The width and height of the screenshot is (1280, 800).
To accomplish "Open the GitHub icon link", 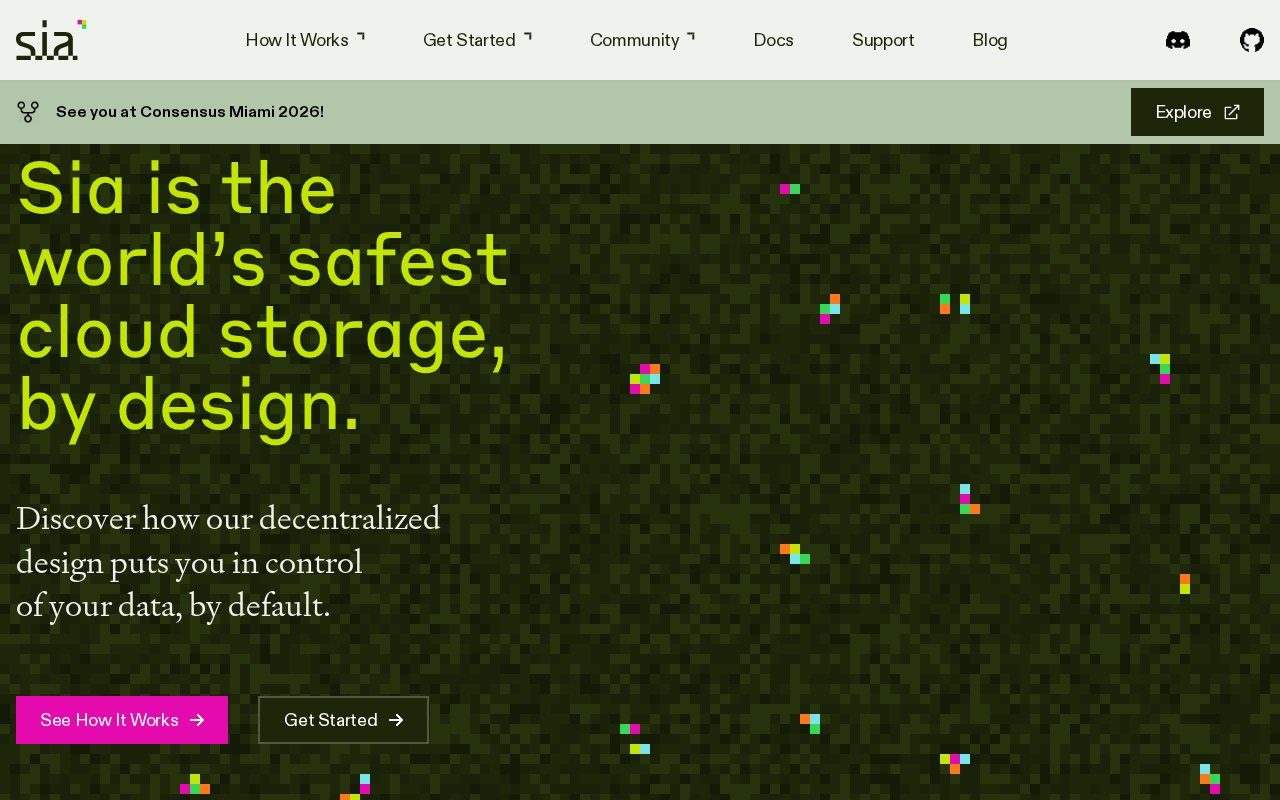I will click(1252, 40).
